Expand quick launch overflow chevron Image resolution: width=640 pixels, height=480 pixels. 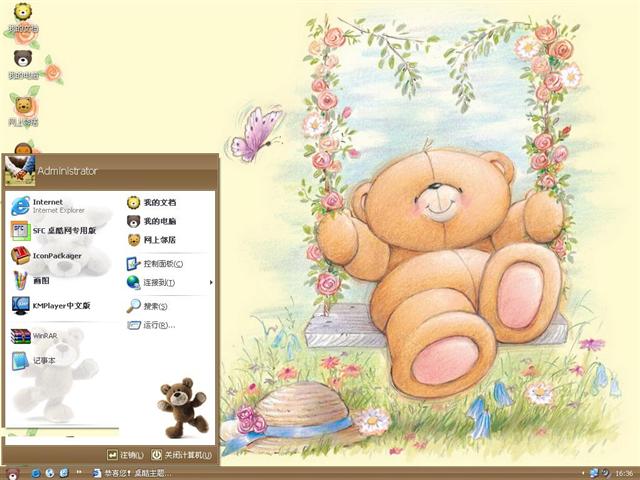[79, 473]
